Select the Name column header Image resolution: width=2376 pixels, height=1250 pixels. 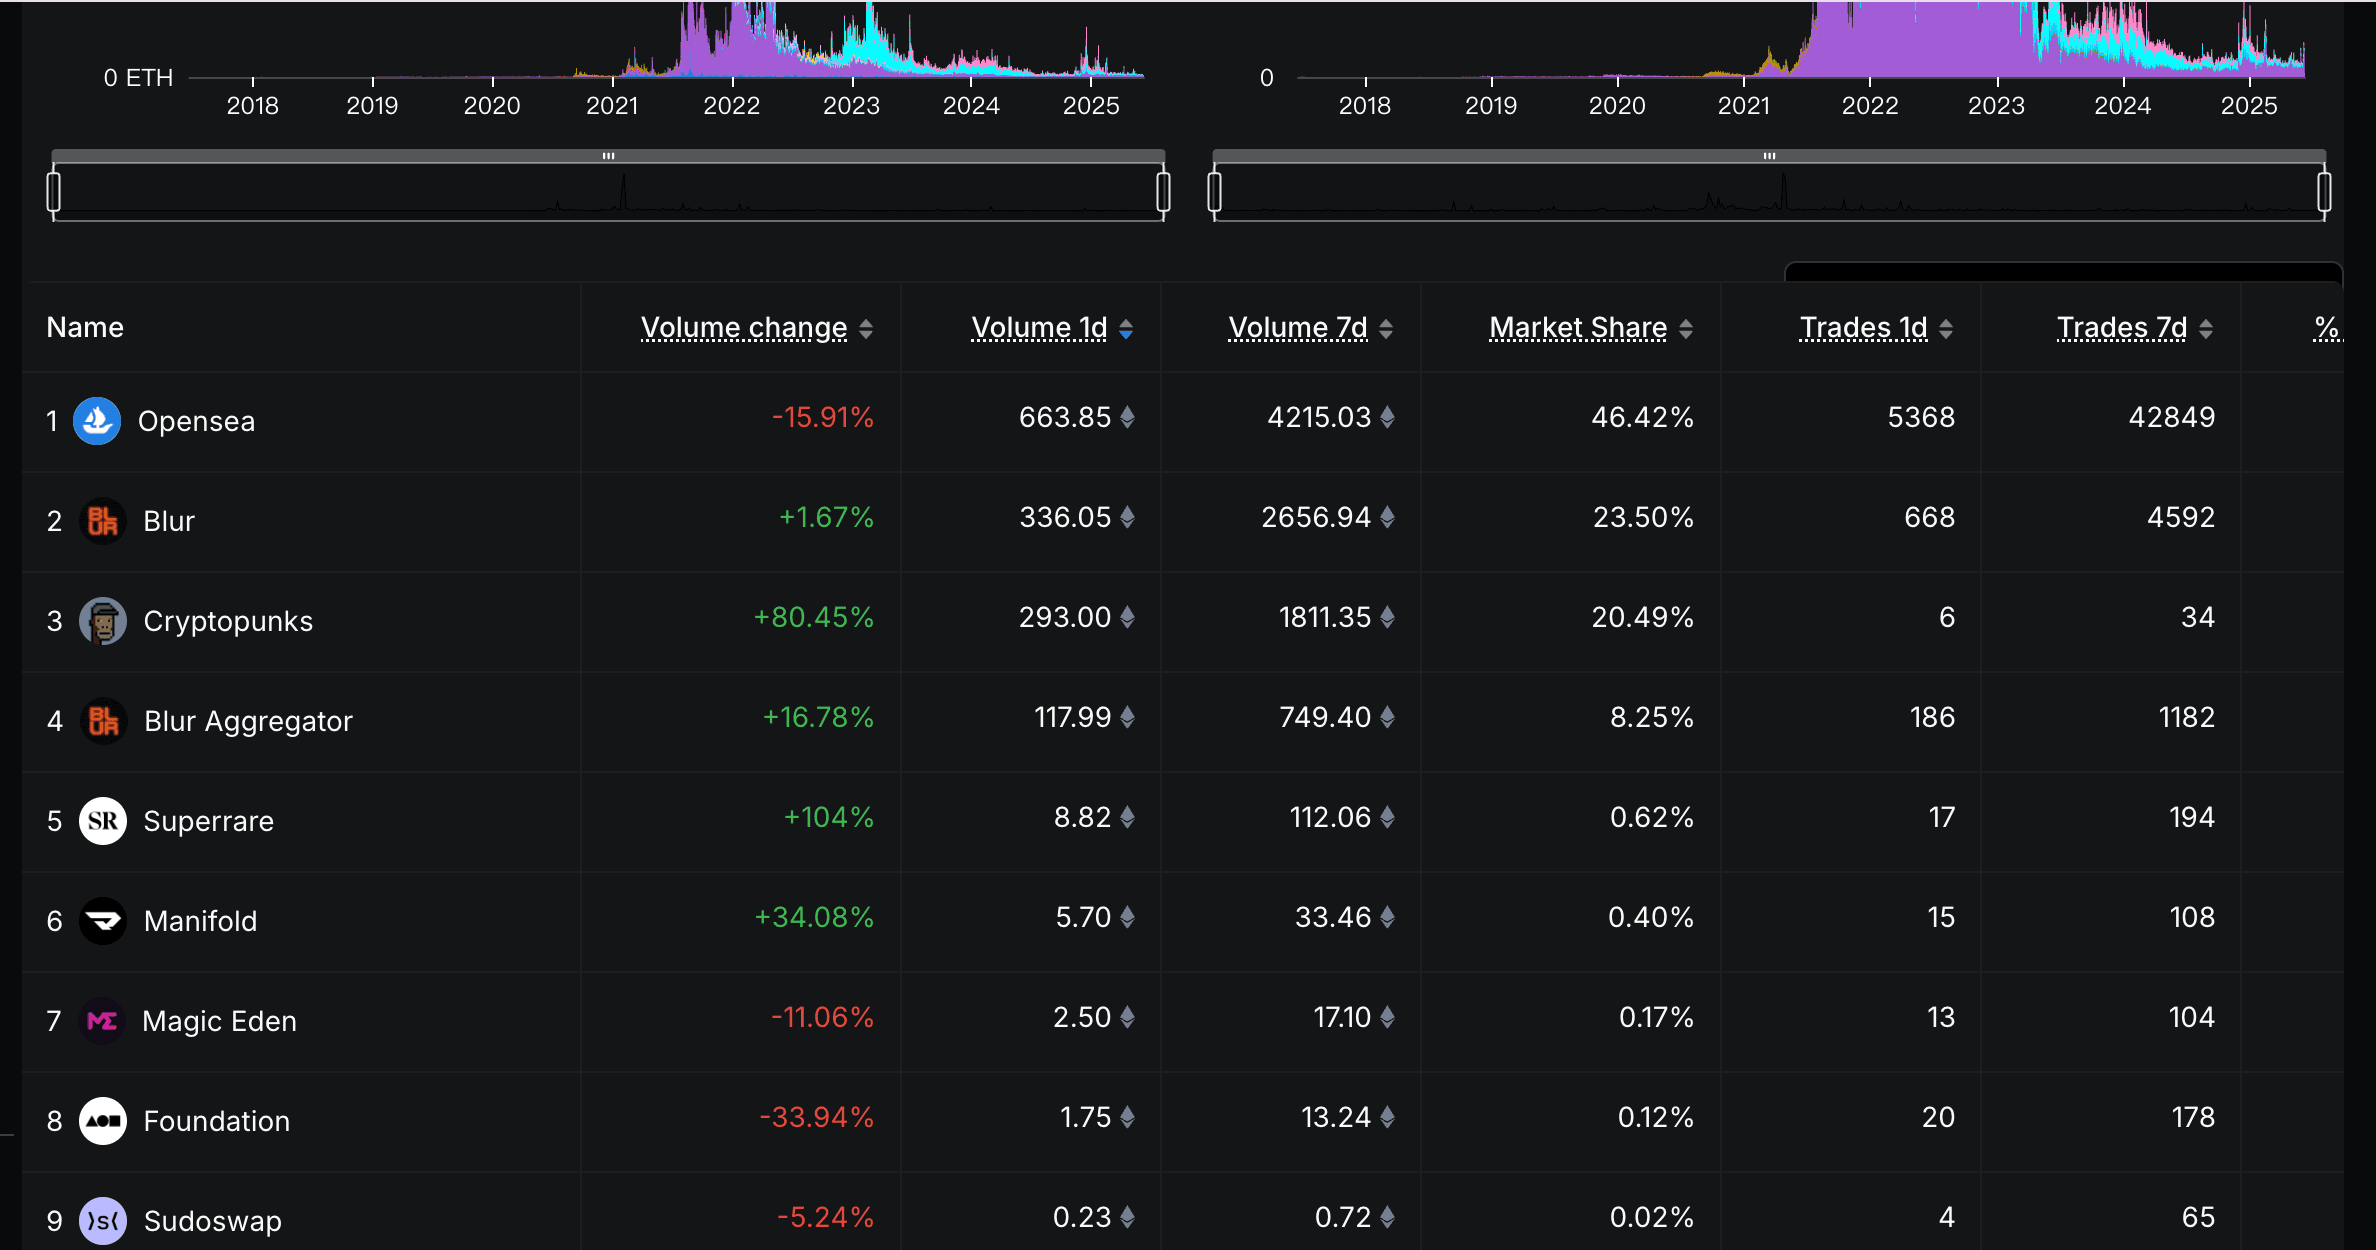tap(84, 327)
